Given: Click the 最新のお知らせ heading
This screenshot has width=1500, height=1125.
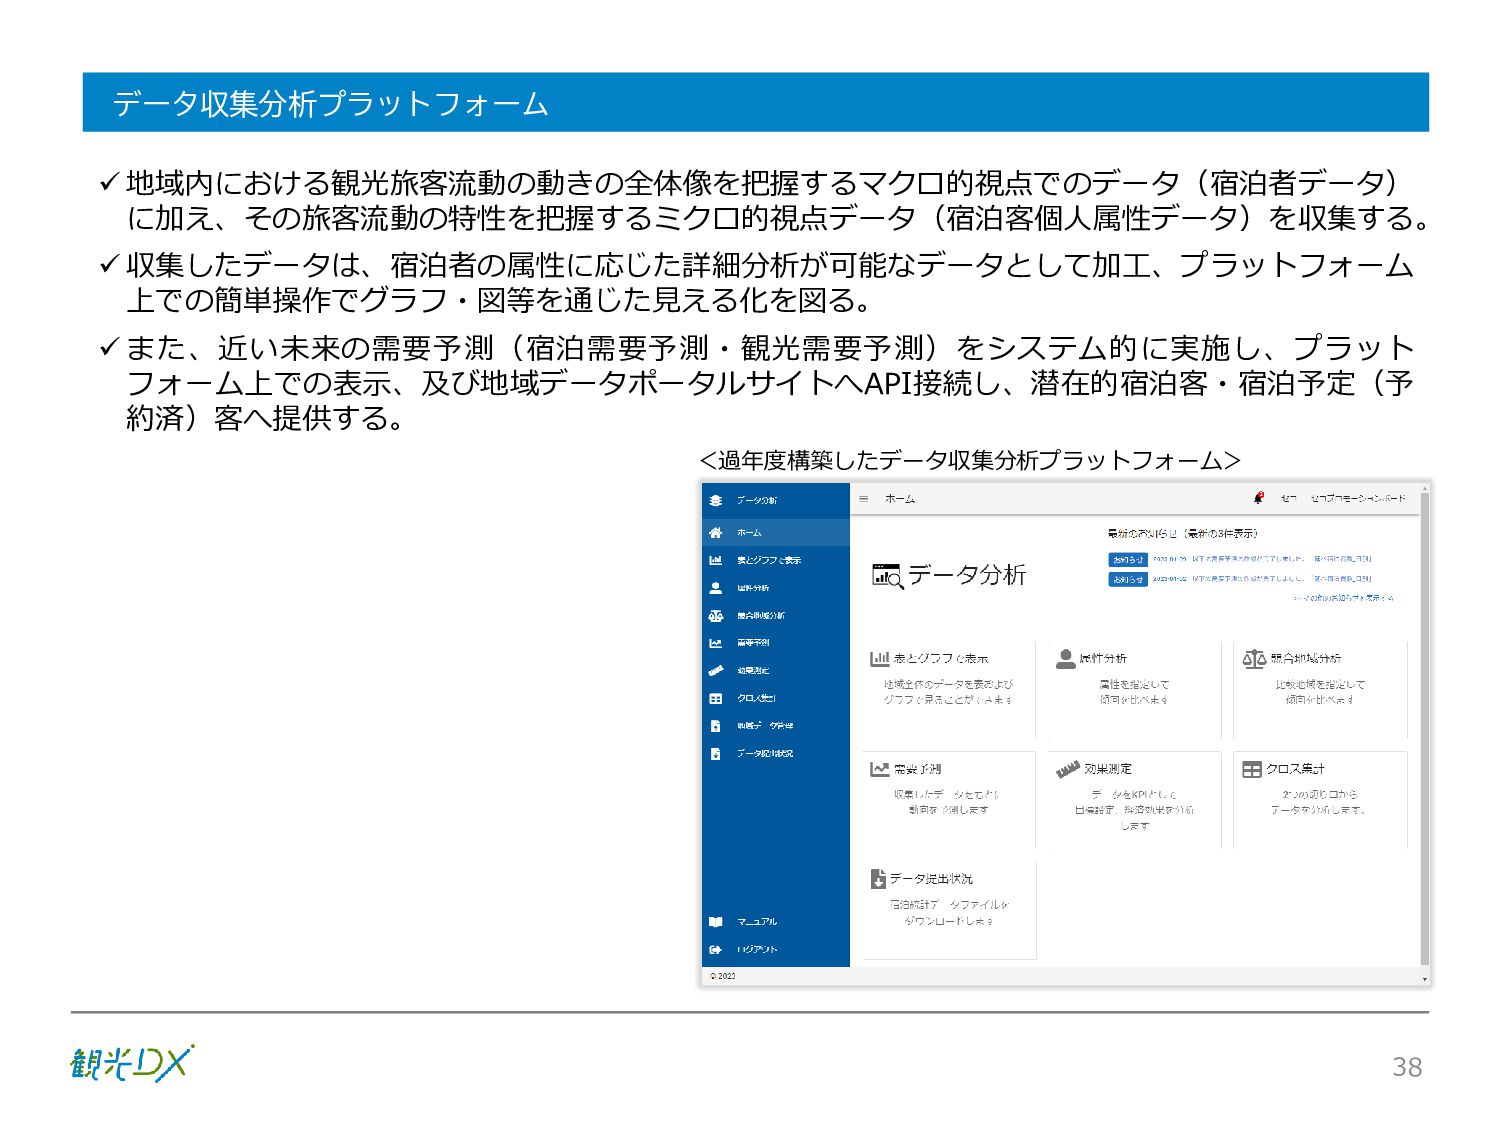Looking at the screenshot, I should [x=1182, y=534].
